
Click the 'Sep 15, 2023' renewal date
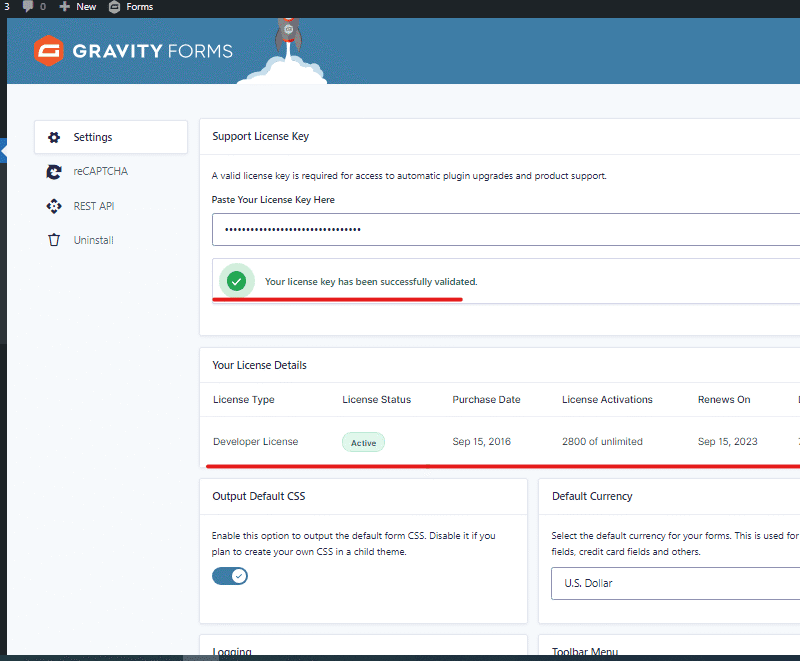pos(728,442)
